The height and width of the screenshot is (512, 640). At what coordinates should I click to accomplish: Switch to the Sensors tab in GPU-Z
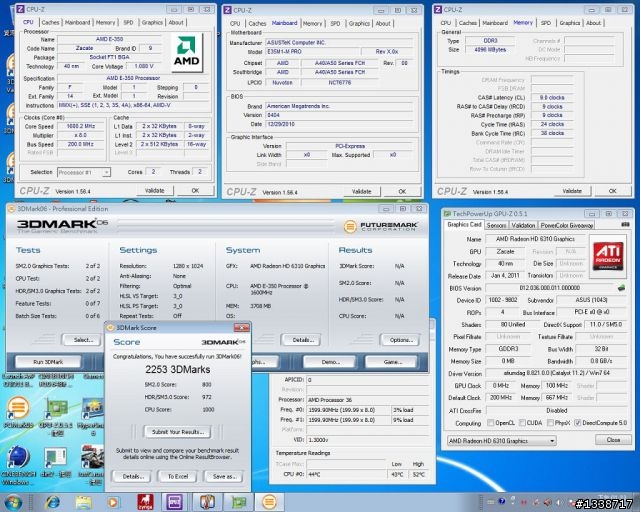[x=496, y=225]
